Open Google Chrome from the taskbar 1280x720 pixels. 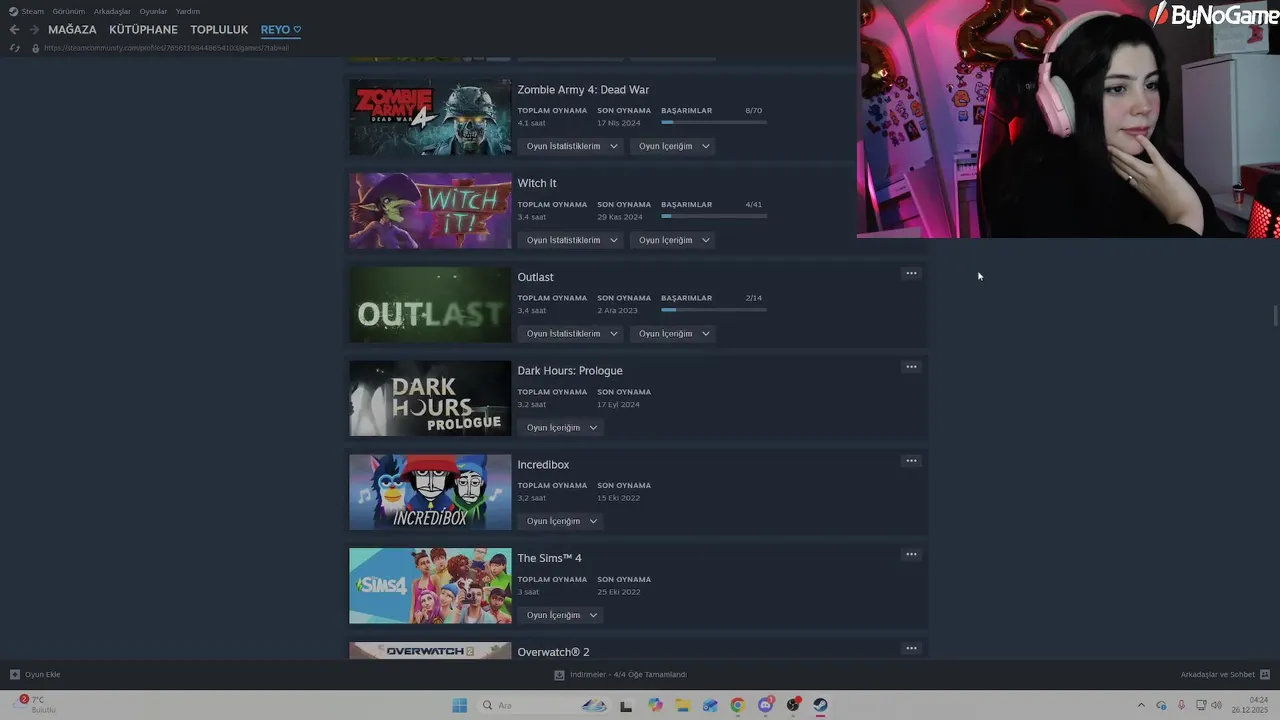pos(737,705)
